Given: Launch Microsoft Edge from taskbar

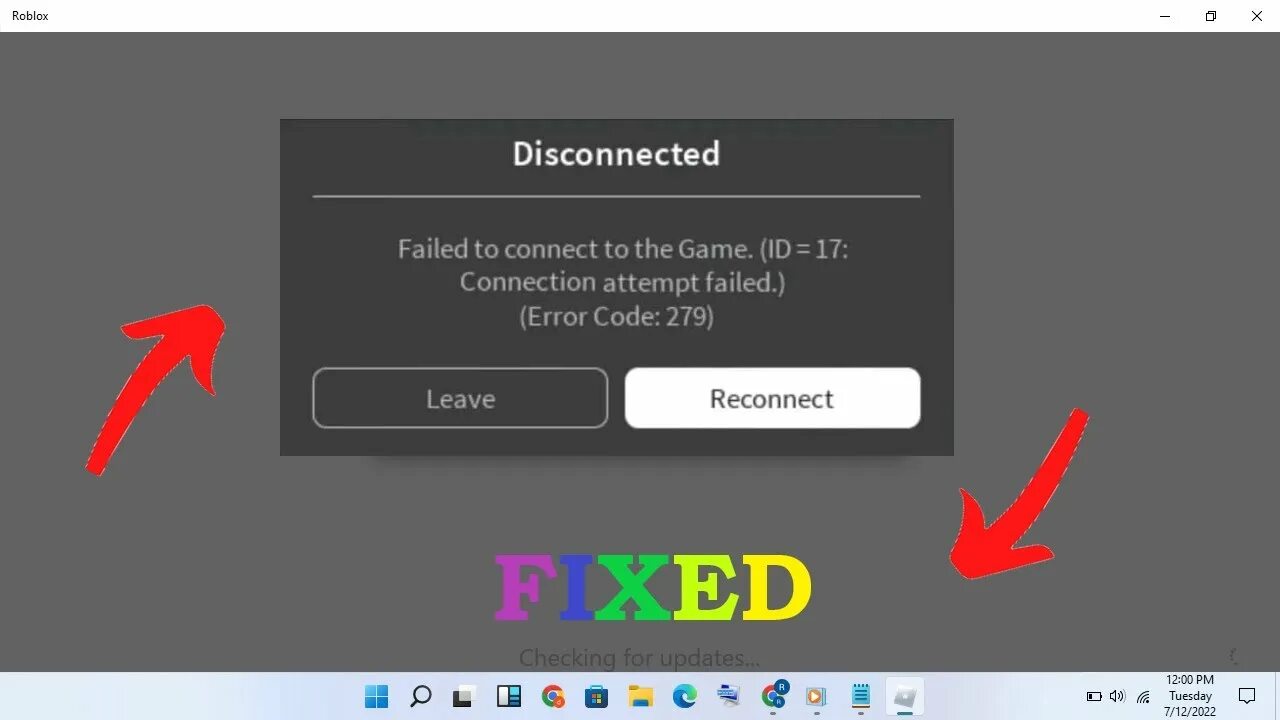Looking at the screenshot, I should [685, 696].
